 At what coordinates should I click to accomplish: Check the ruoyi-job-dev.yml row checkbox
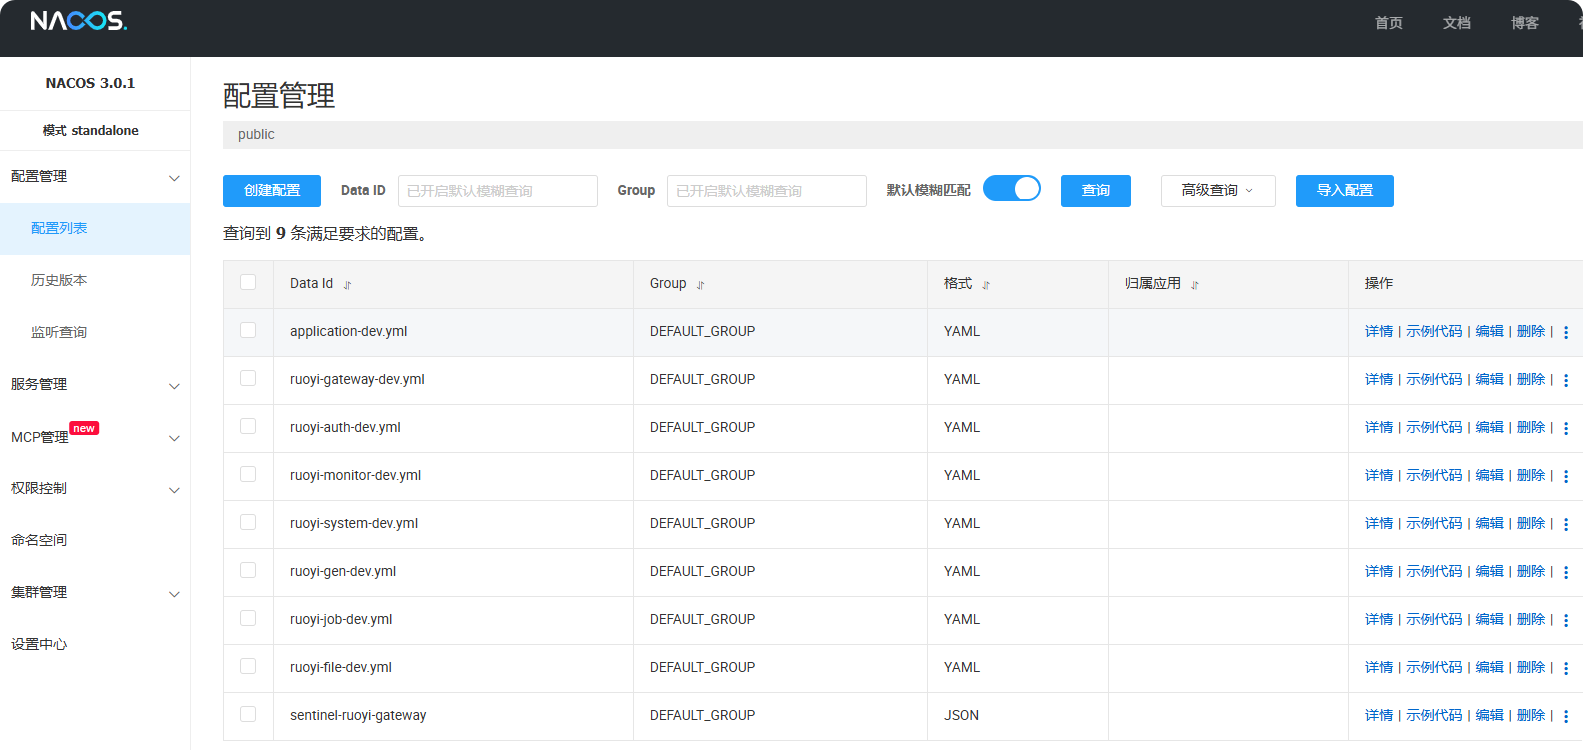tap(248, 618)
